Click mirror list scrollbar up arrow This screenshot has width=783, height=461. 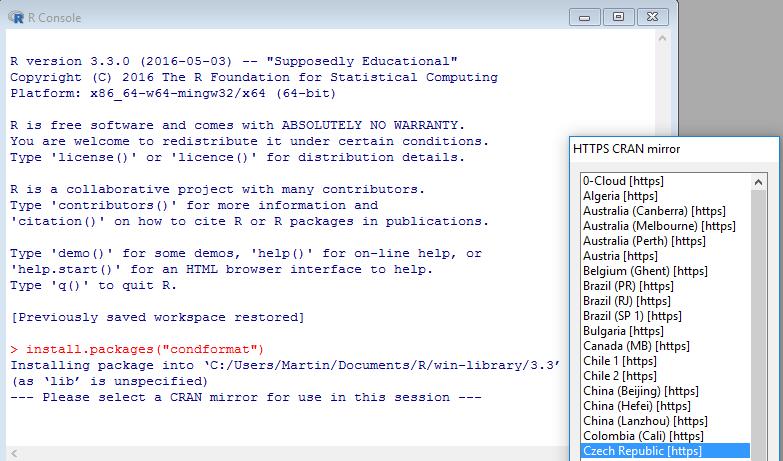(x=758, y=182)
